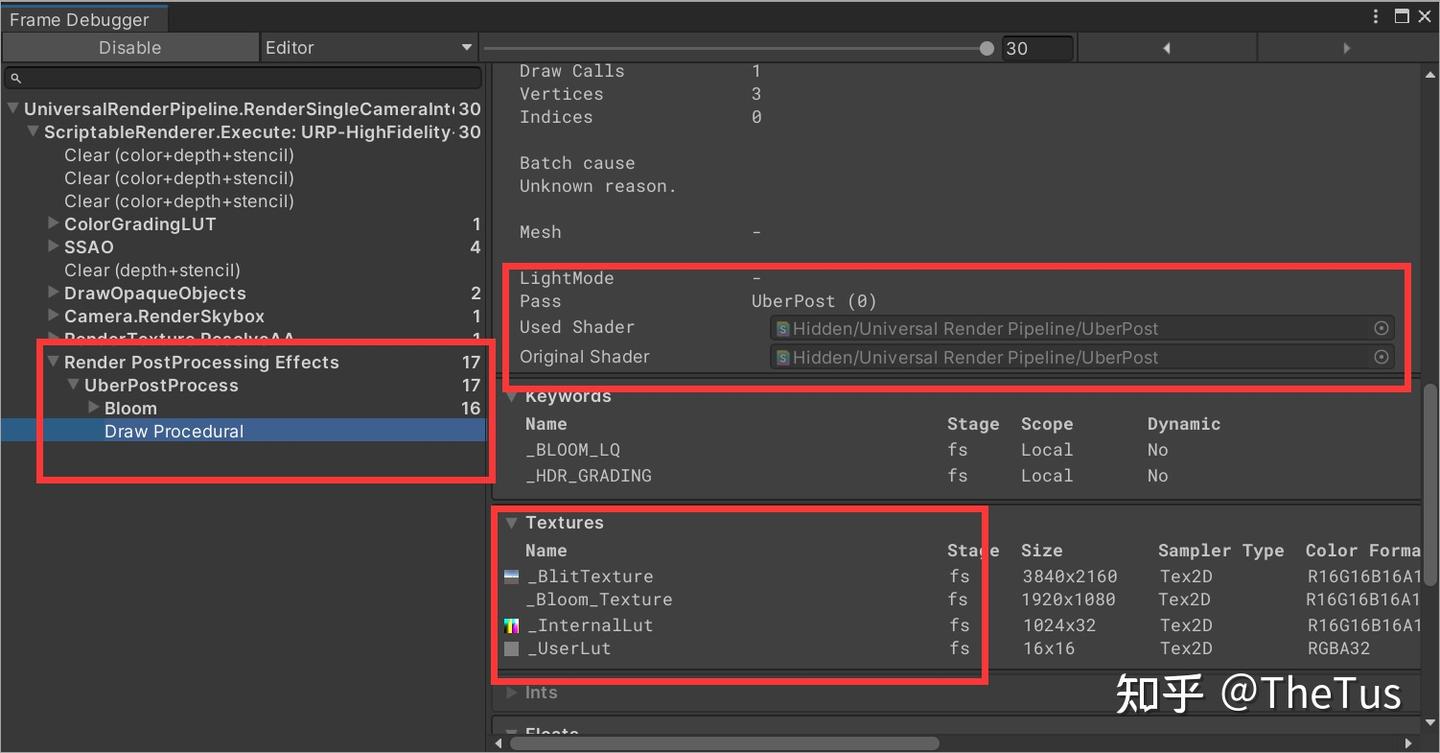Image resolution: width=1440 pixels, height=753 pixels.
Task: Open the three-dot panel menu
Action: (x=1376, y=16)
